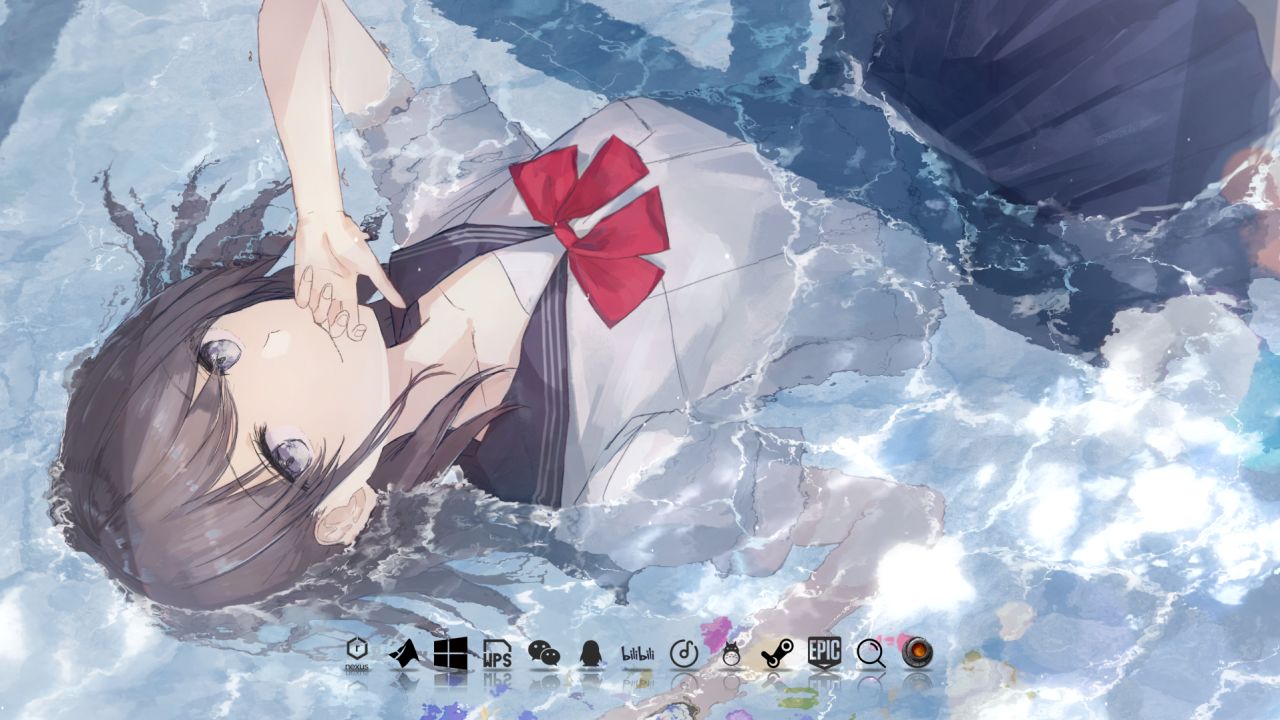Launch Steam from the dock
Image resolution: width=1280 pixels, height=720 pixels.
click(777, 653)
